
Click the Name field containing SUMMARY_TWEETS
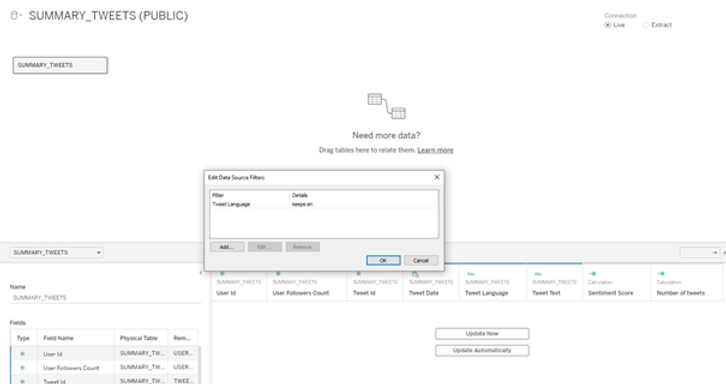105,297
